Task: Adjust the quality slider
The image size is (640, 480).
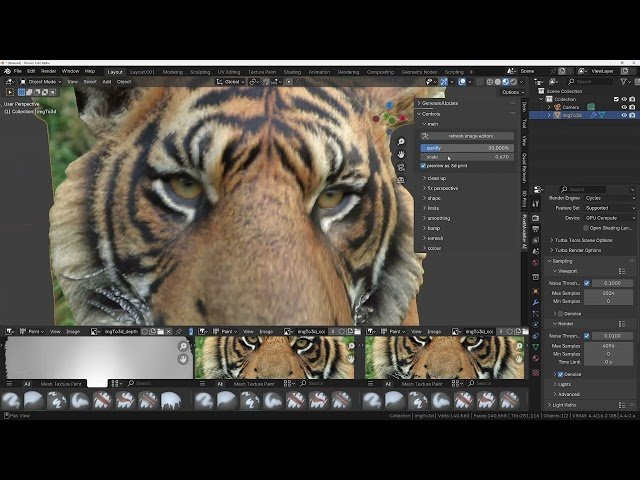Action: pos(467,148)
